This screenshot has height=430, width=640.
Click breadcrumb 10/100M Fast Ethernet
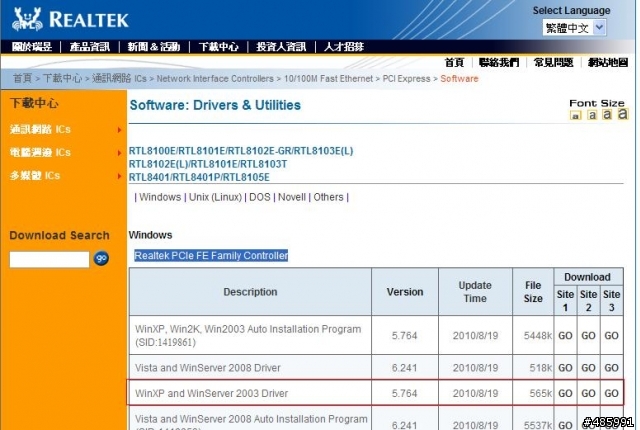329,79
